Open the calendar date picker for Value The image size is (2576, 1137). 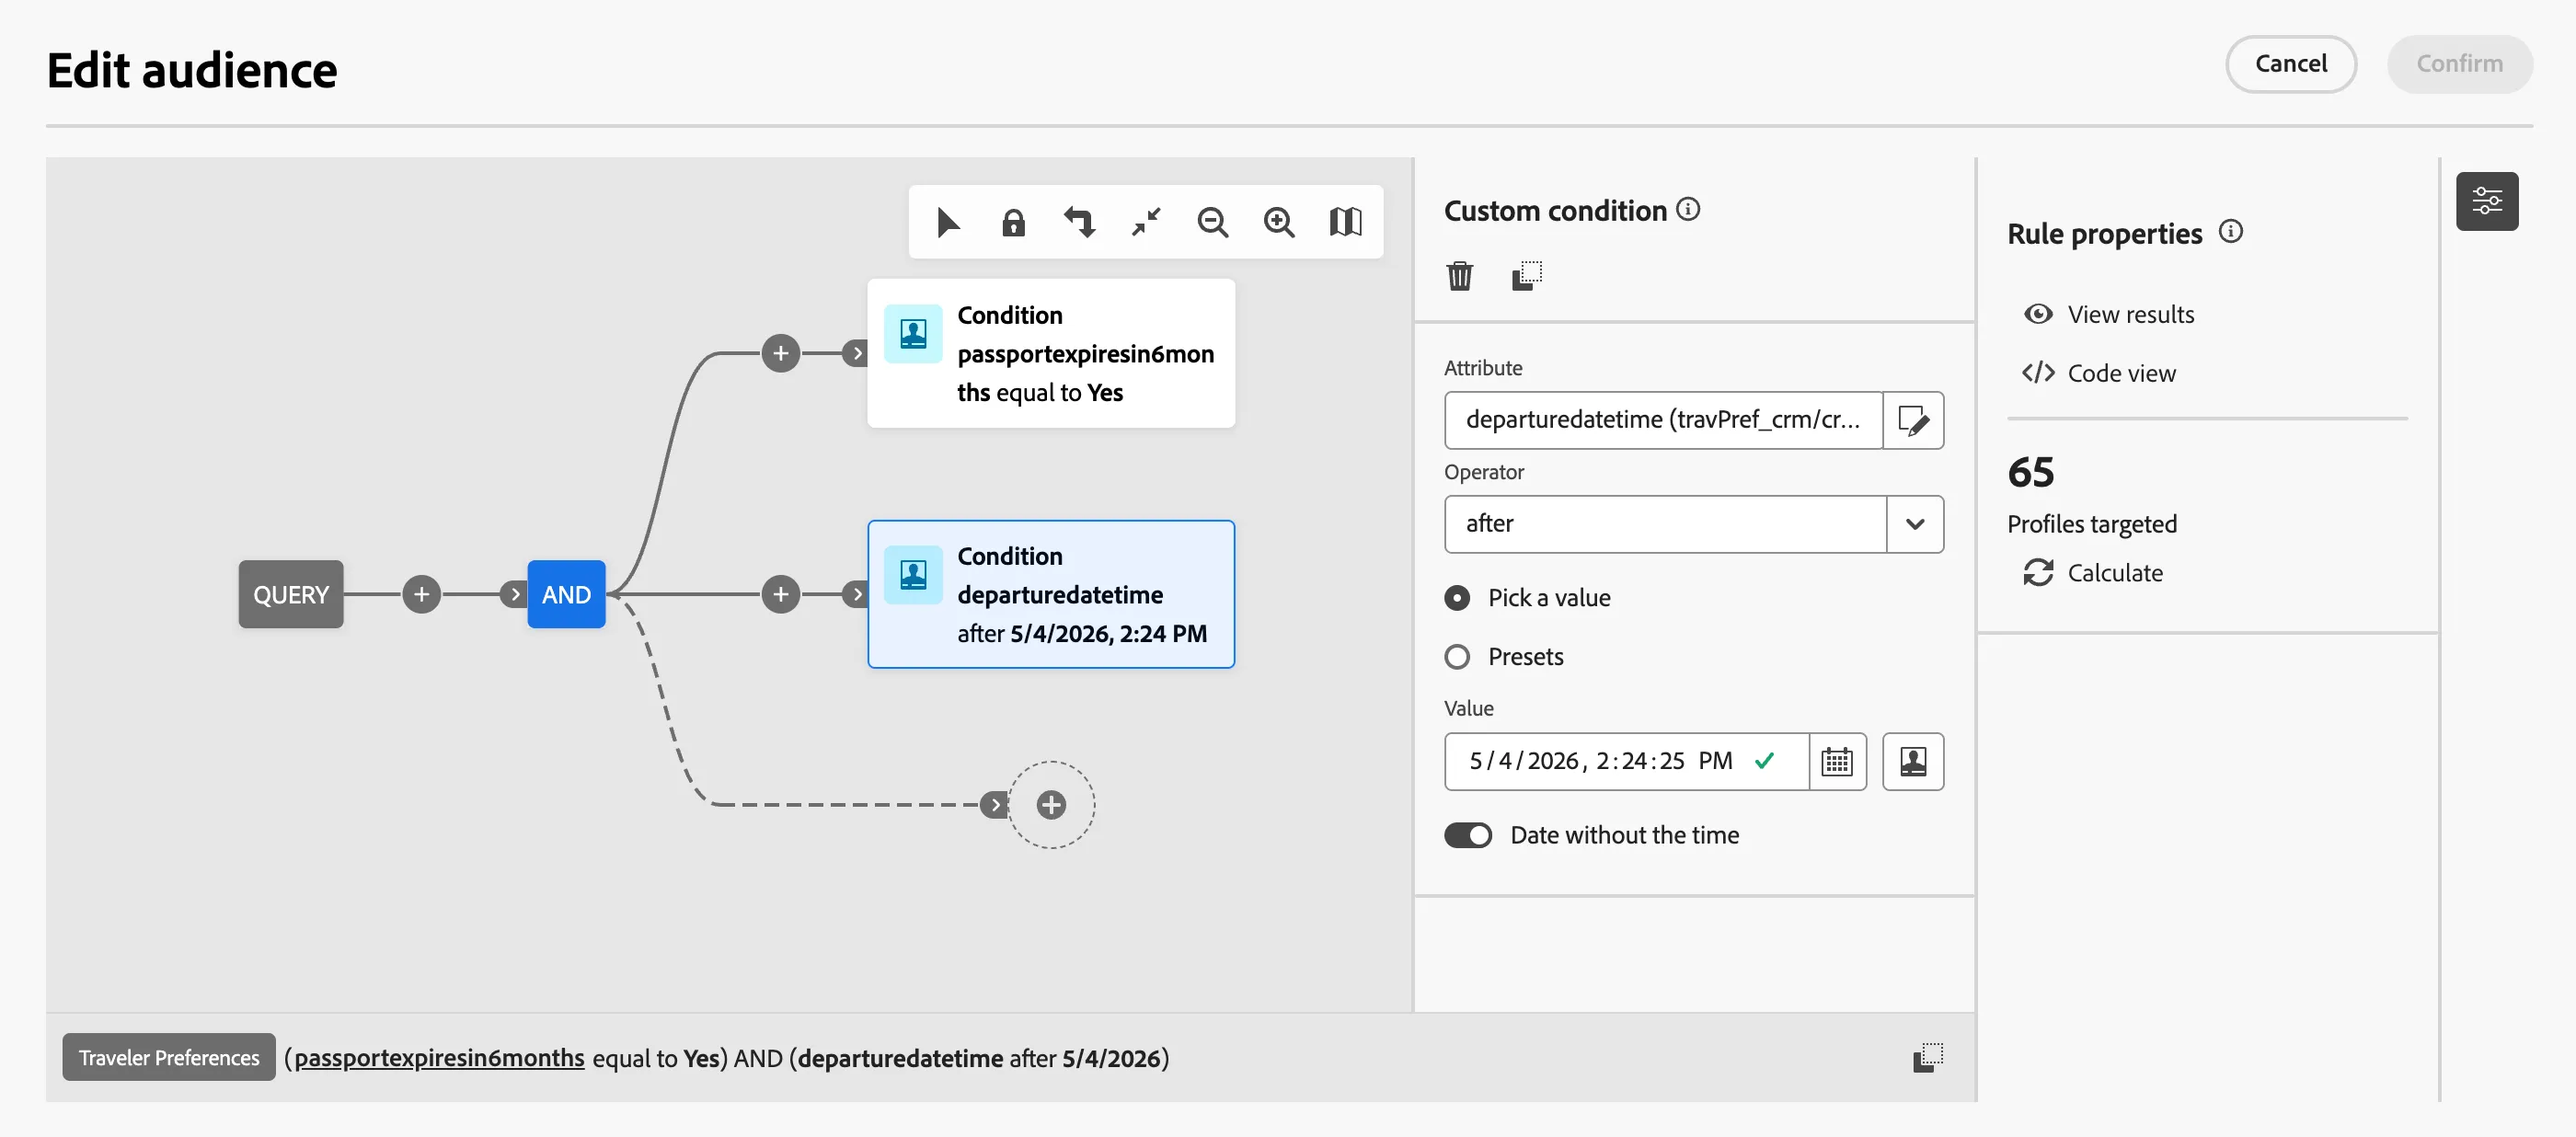pos(1836,762)
